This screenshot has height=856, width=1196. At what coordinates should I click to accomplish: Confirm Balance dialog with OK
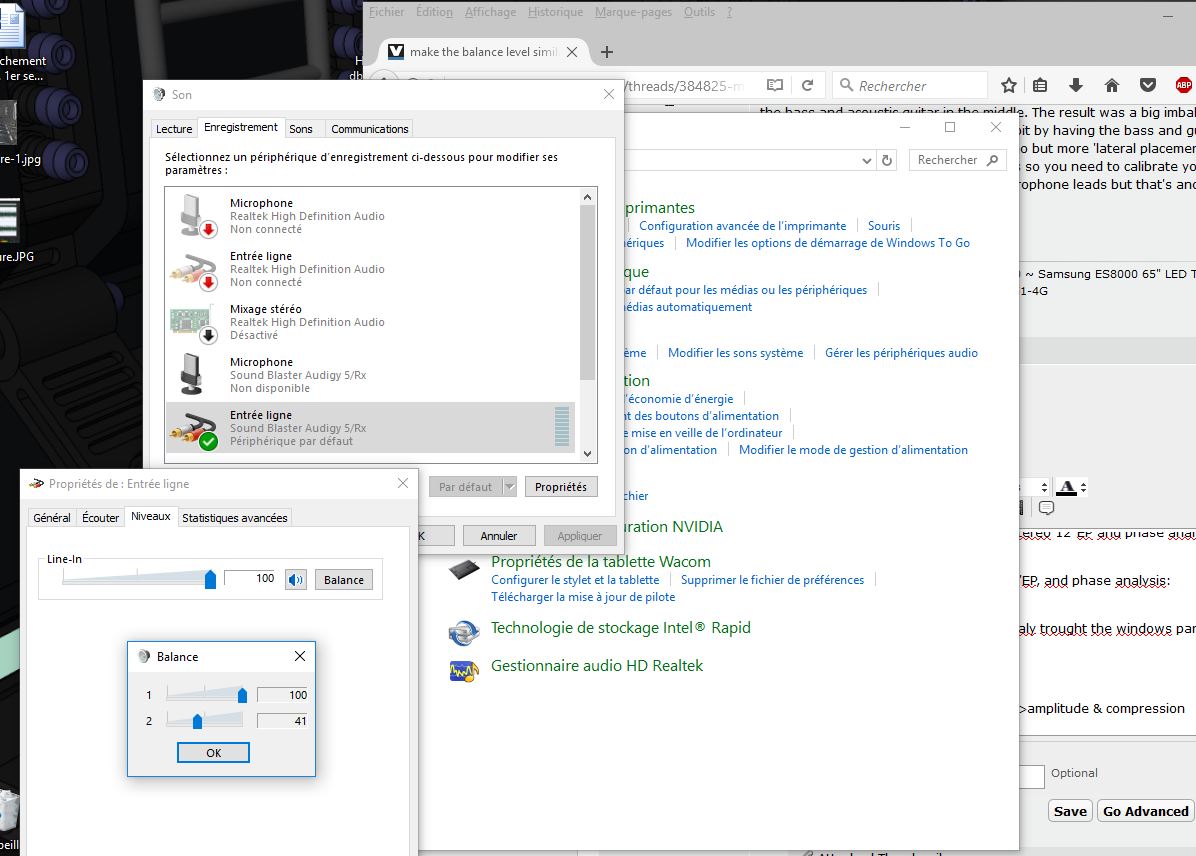click(x=213, y=753)
